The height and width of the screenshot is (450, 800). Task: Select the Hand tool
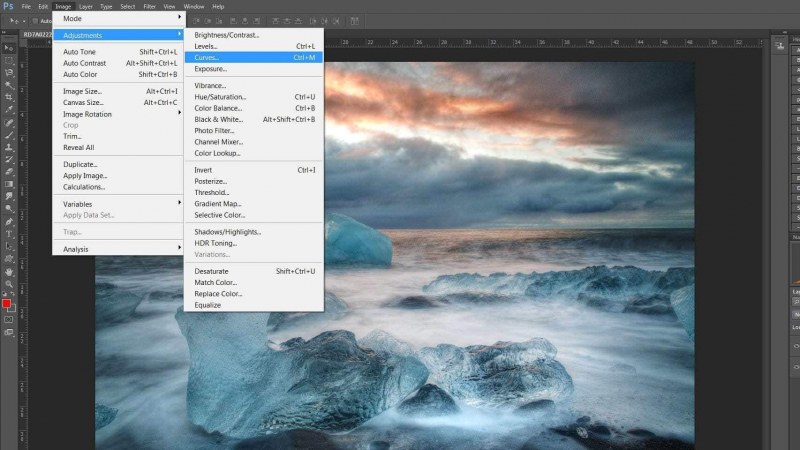tap(9, 270)
